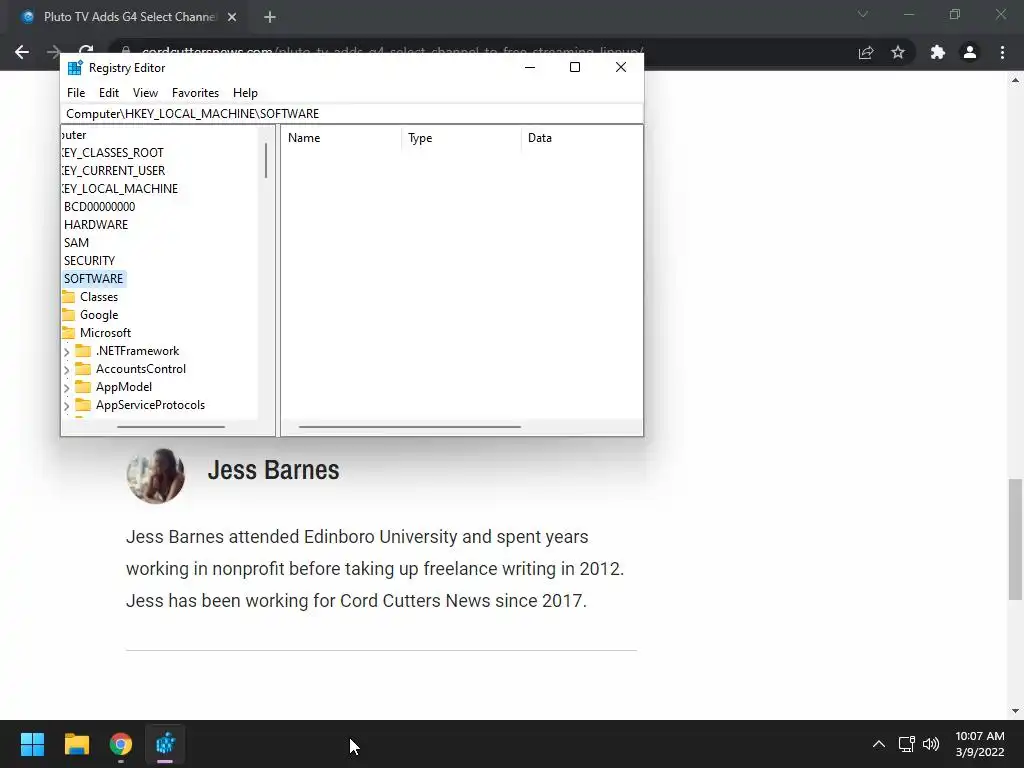Click the .NETFramework folder icon
Viewport: 1024px width, 768px height.
coord(83,351)
